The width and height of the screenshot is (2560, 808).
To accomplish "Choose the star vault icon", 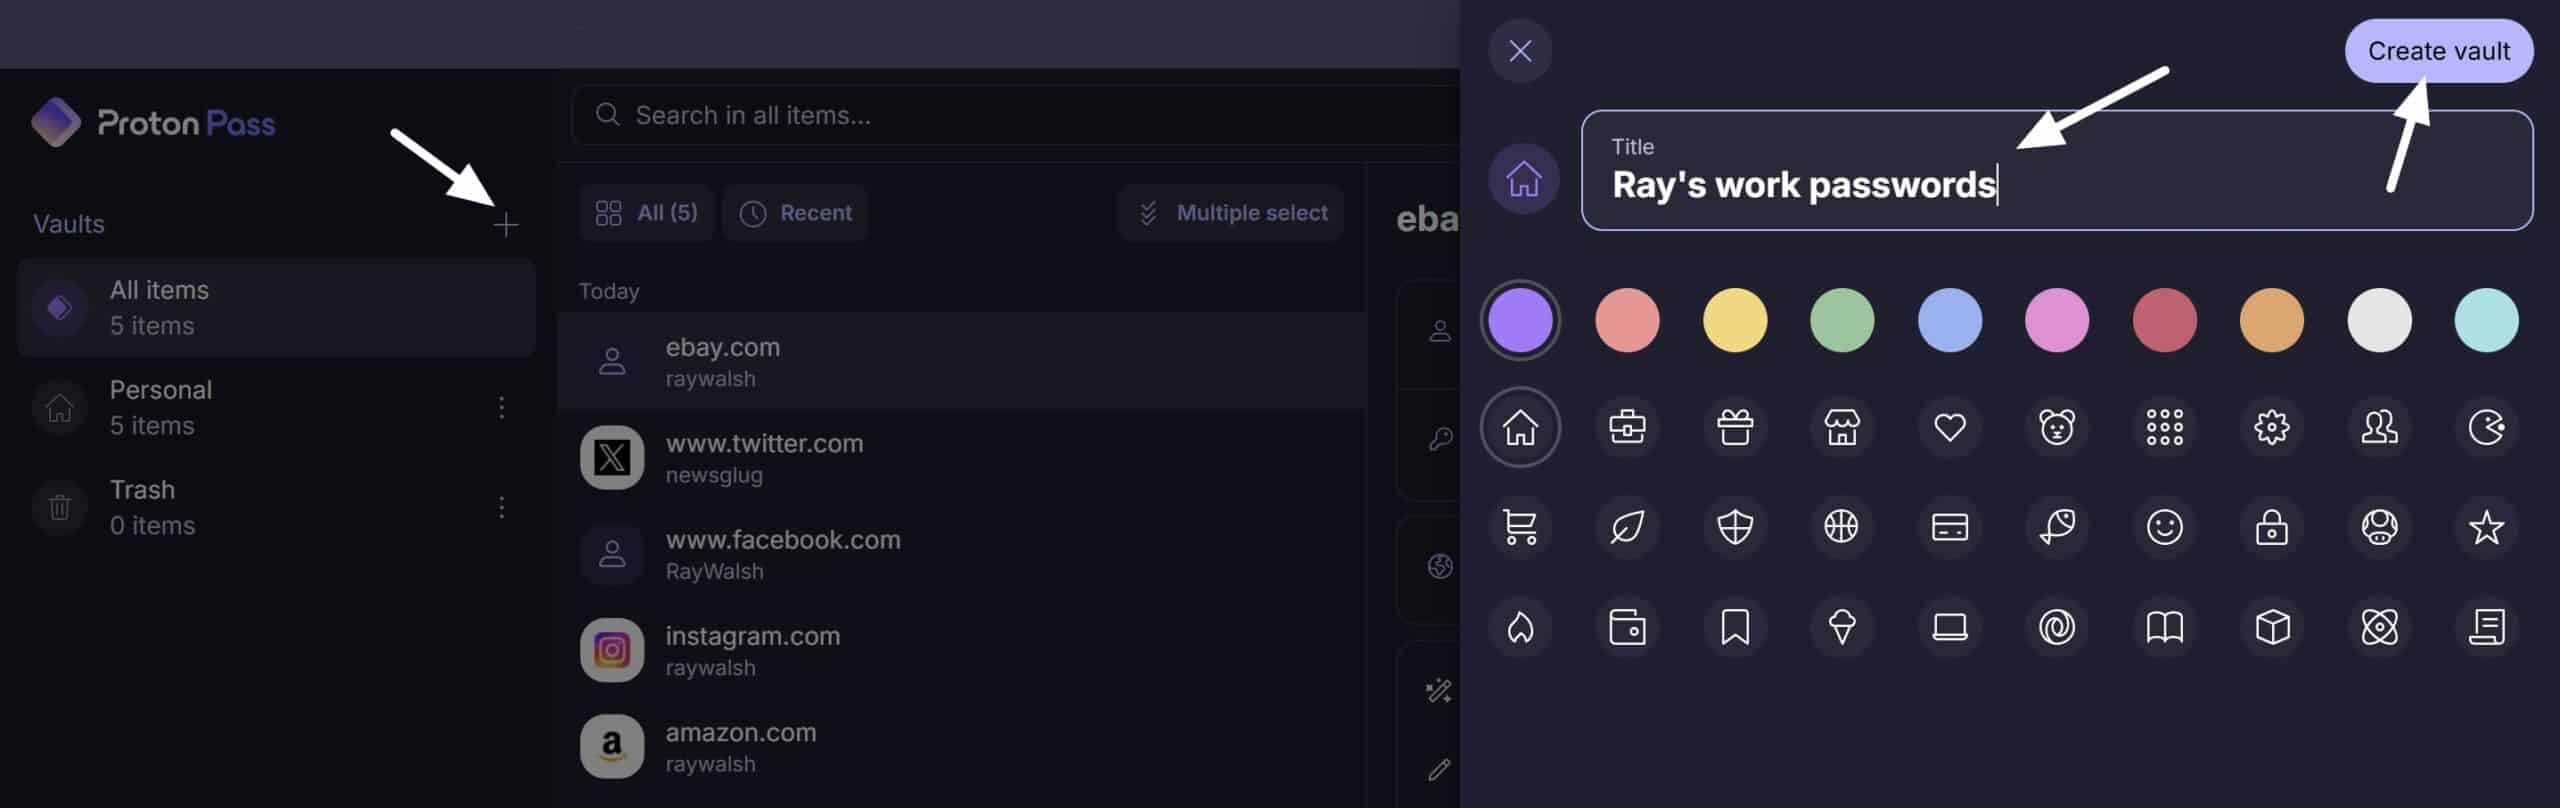I will [2487, 526].
